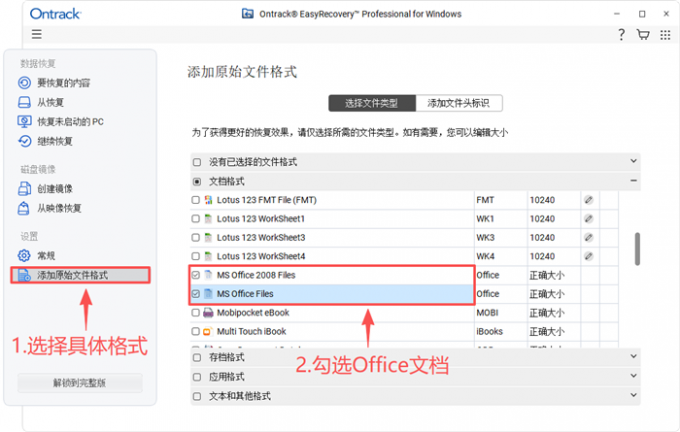Check 文本和其他格式 group checkbox
The height and width of the screenshot is (432, 680).
click(197, 396)
